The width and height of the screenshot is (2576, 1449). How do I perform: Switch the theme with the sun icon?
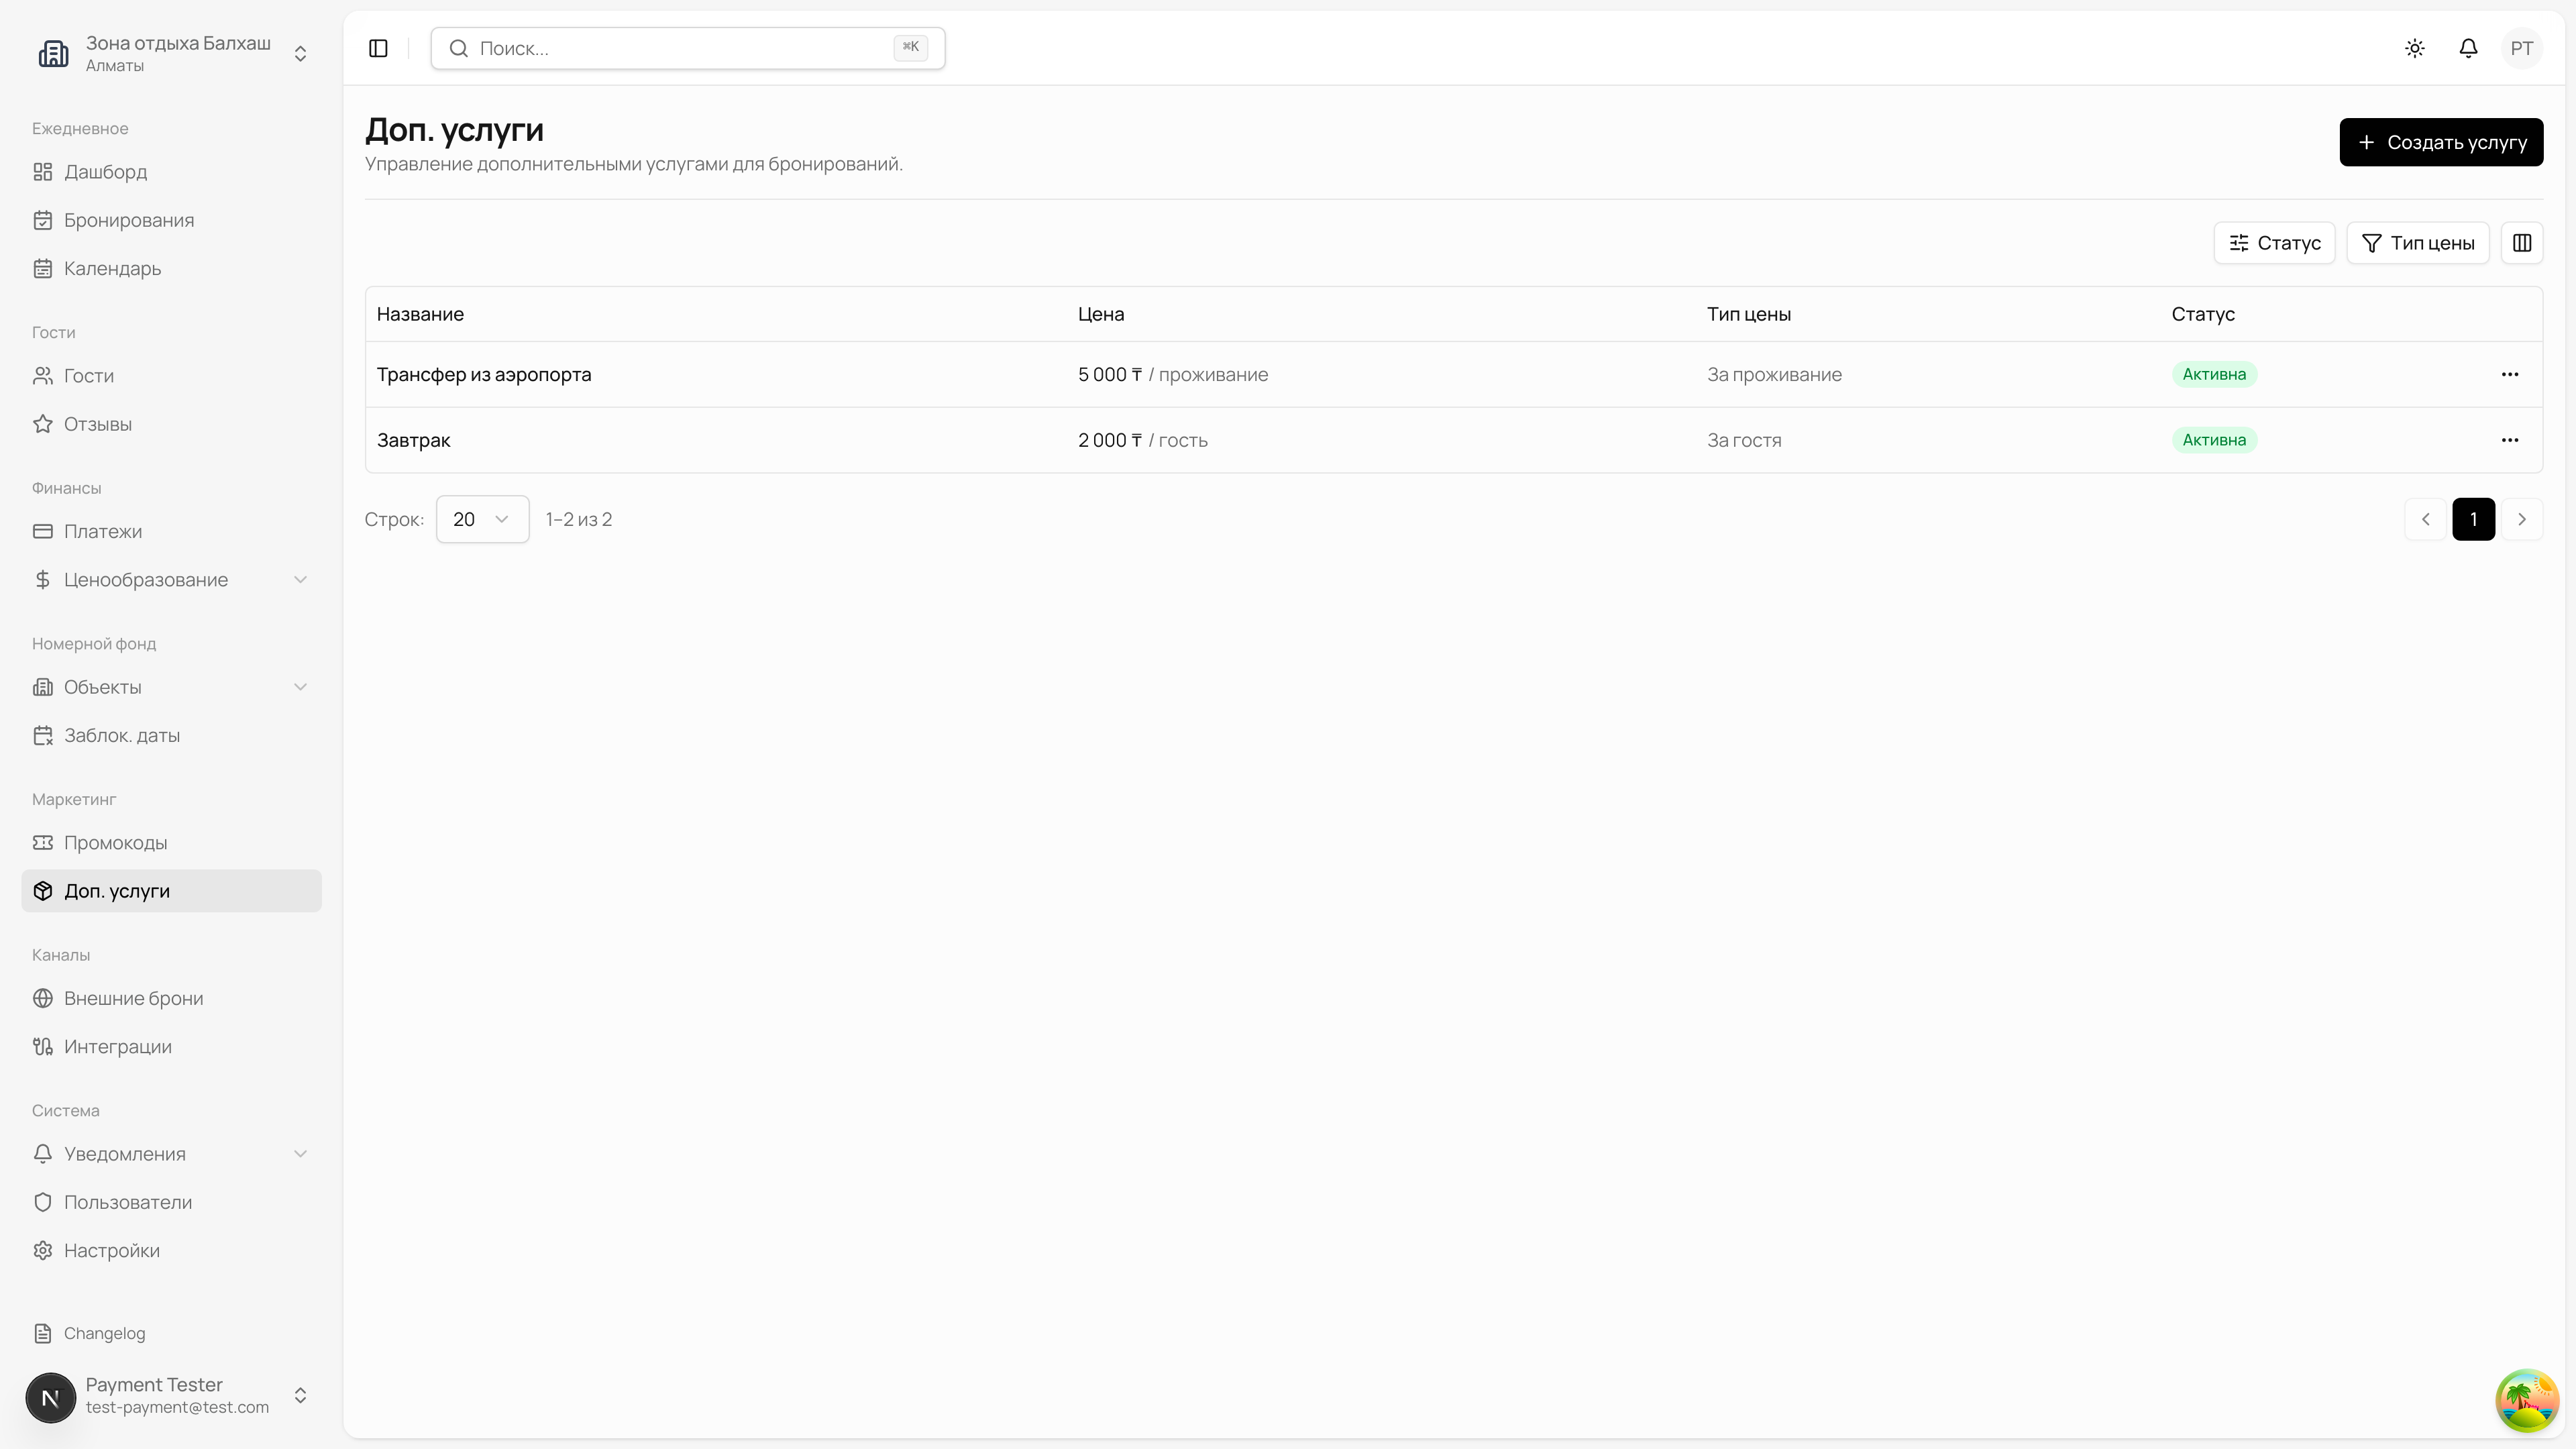click(x=2415, y=48)
